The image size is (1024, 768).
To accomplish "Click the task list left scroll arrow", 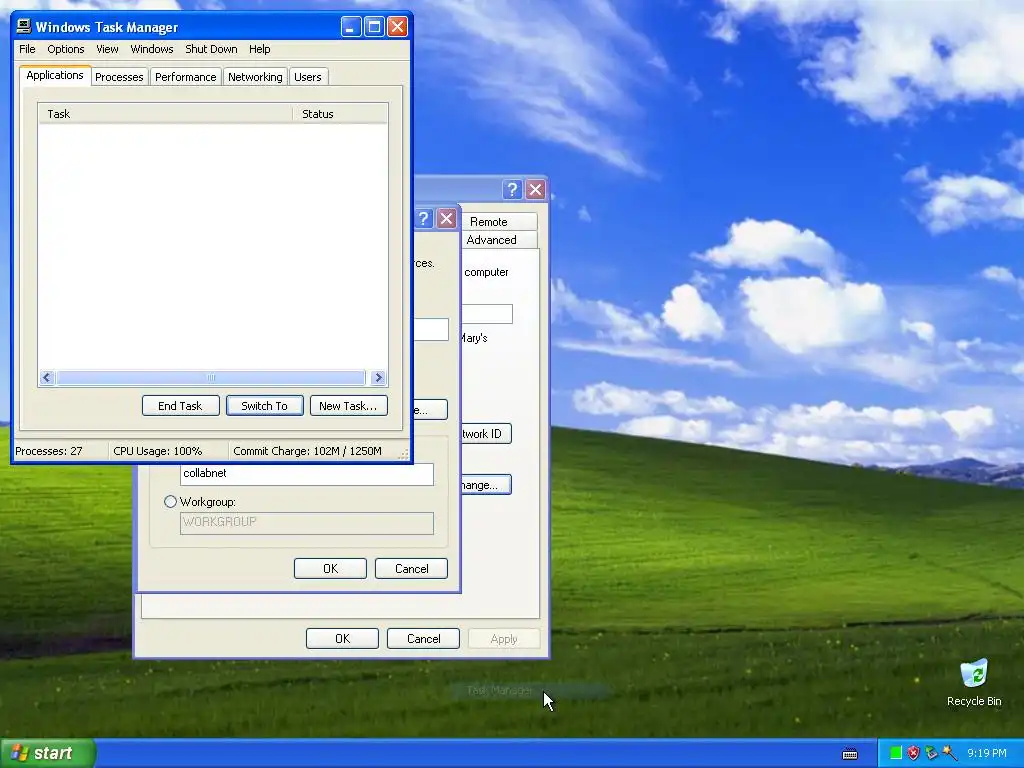I will (46, 377).
